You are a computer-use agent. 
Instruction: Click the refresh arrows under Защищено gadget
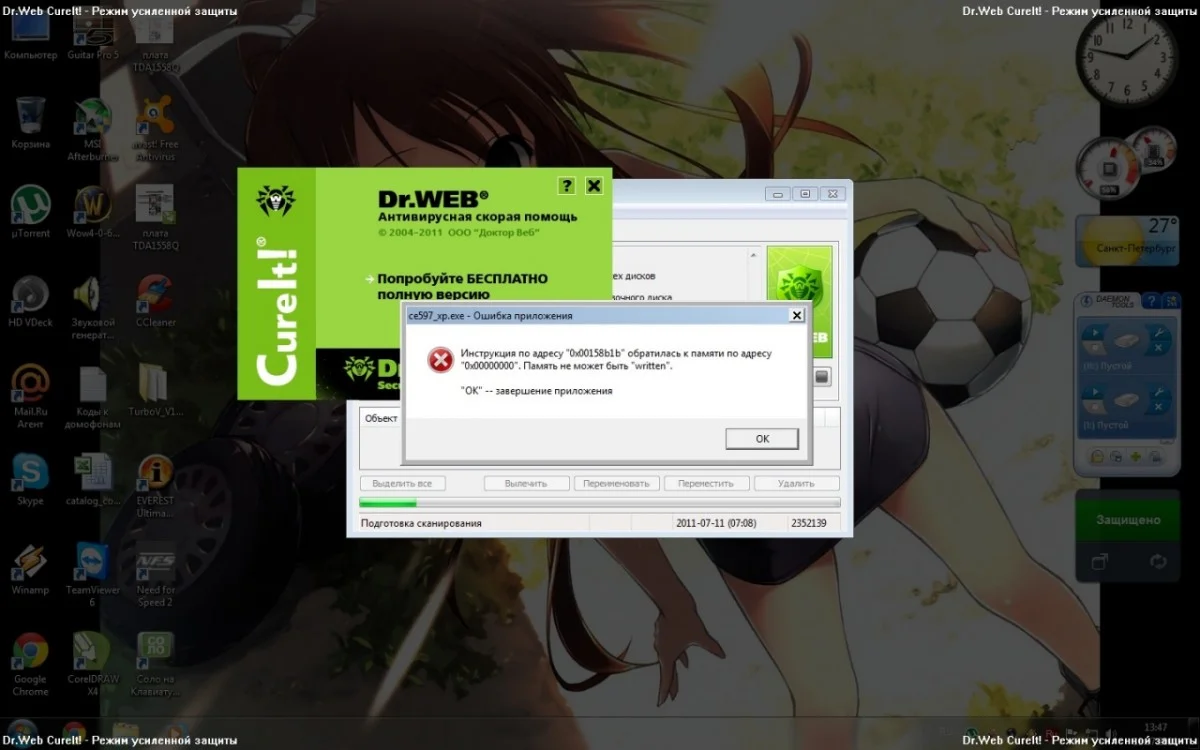(x=1159, y=563)
